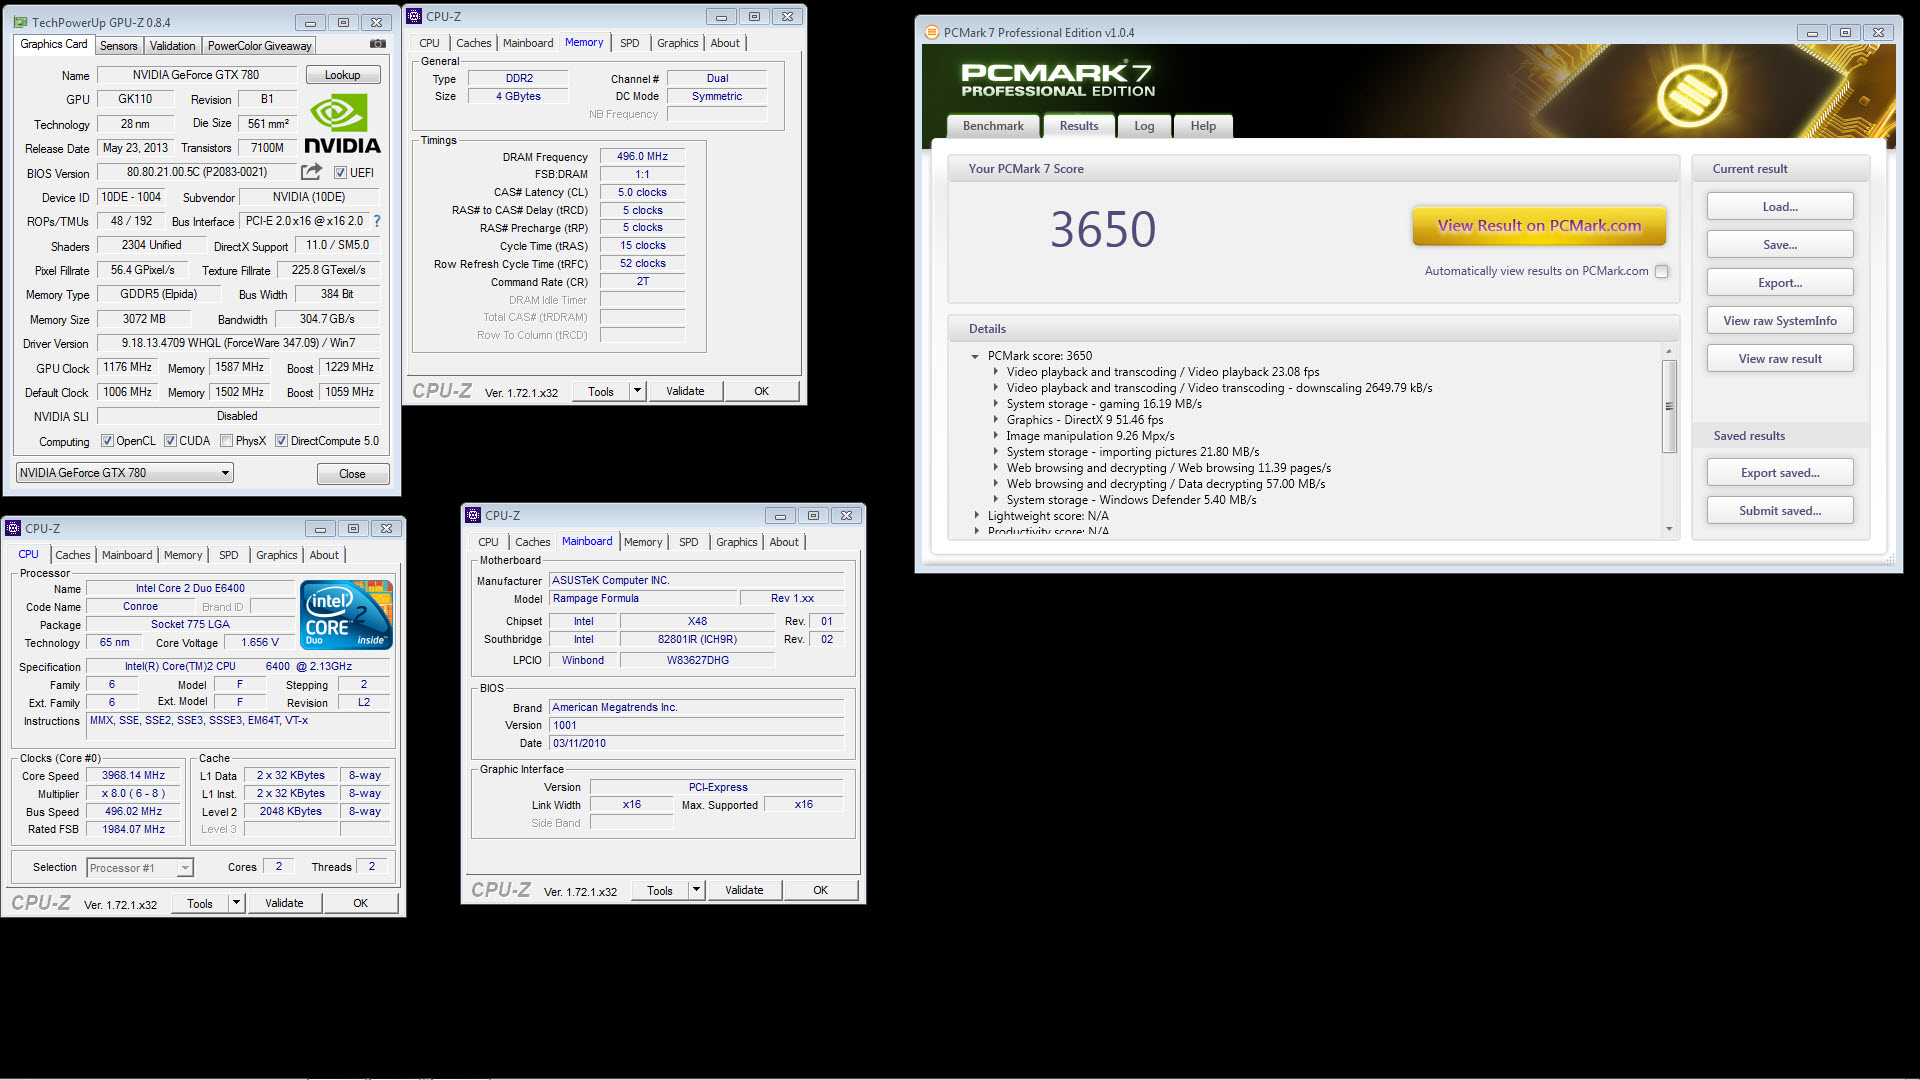
Task: Click the PCMark 7 window title icon
Action: coord(931,32)
